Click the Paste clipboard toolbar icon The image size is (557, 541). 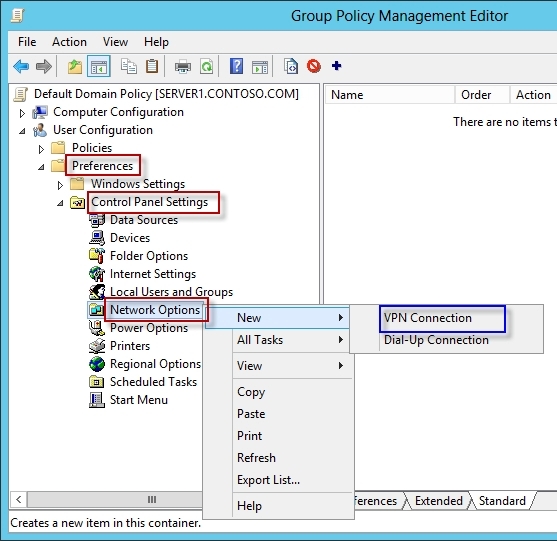tap(152, 66)
